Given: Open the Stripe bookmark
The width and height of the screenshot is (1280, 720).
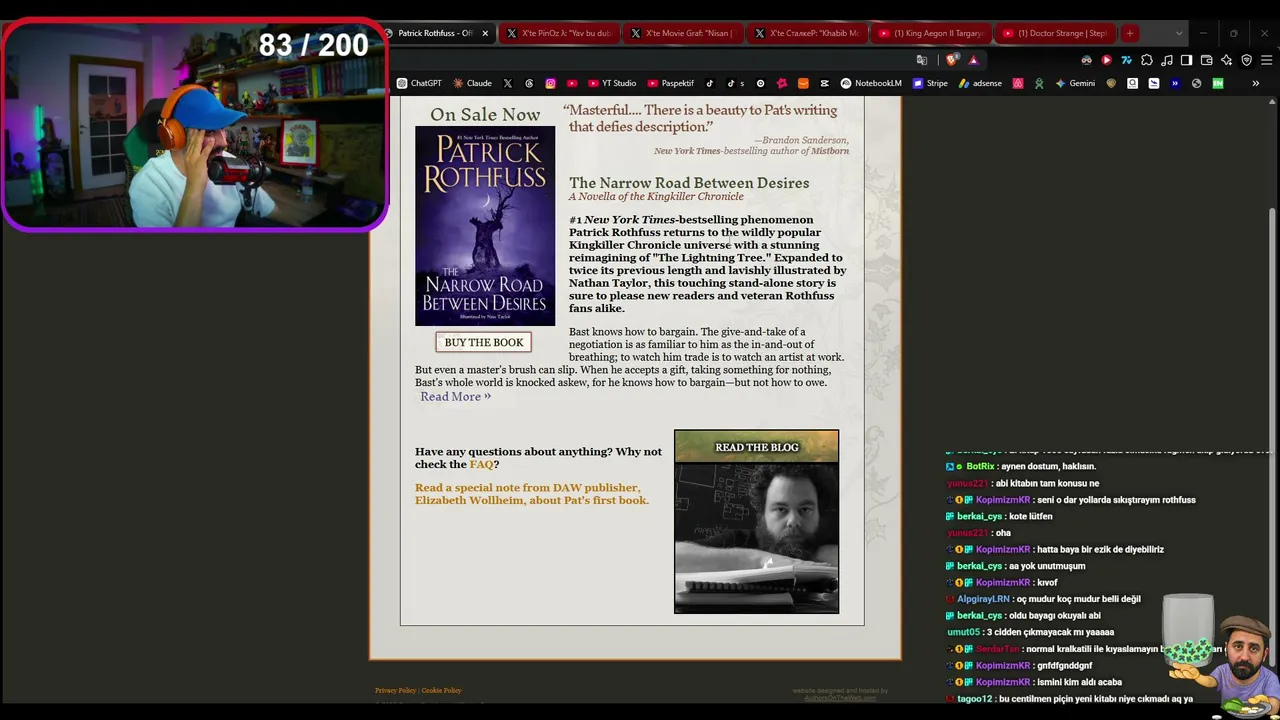Looking at the screenshot, I should point(930,83).
